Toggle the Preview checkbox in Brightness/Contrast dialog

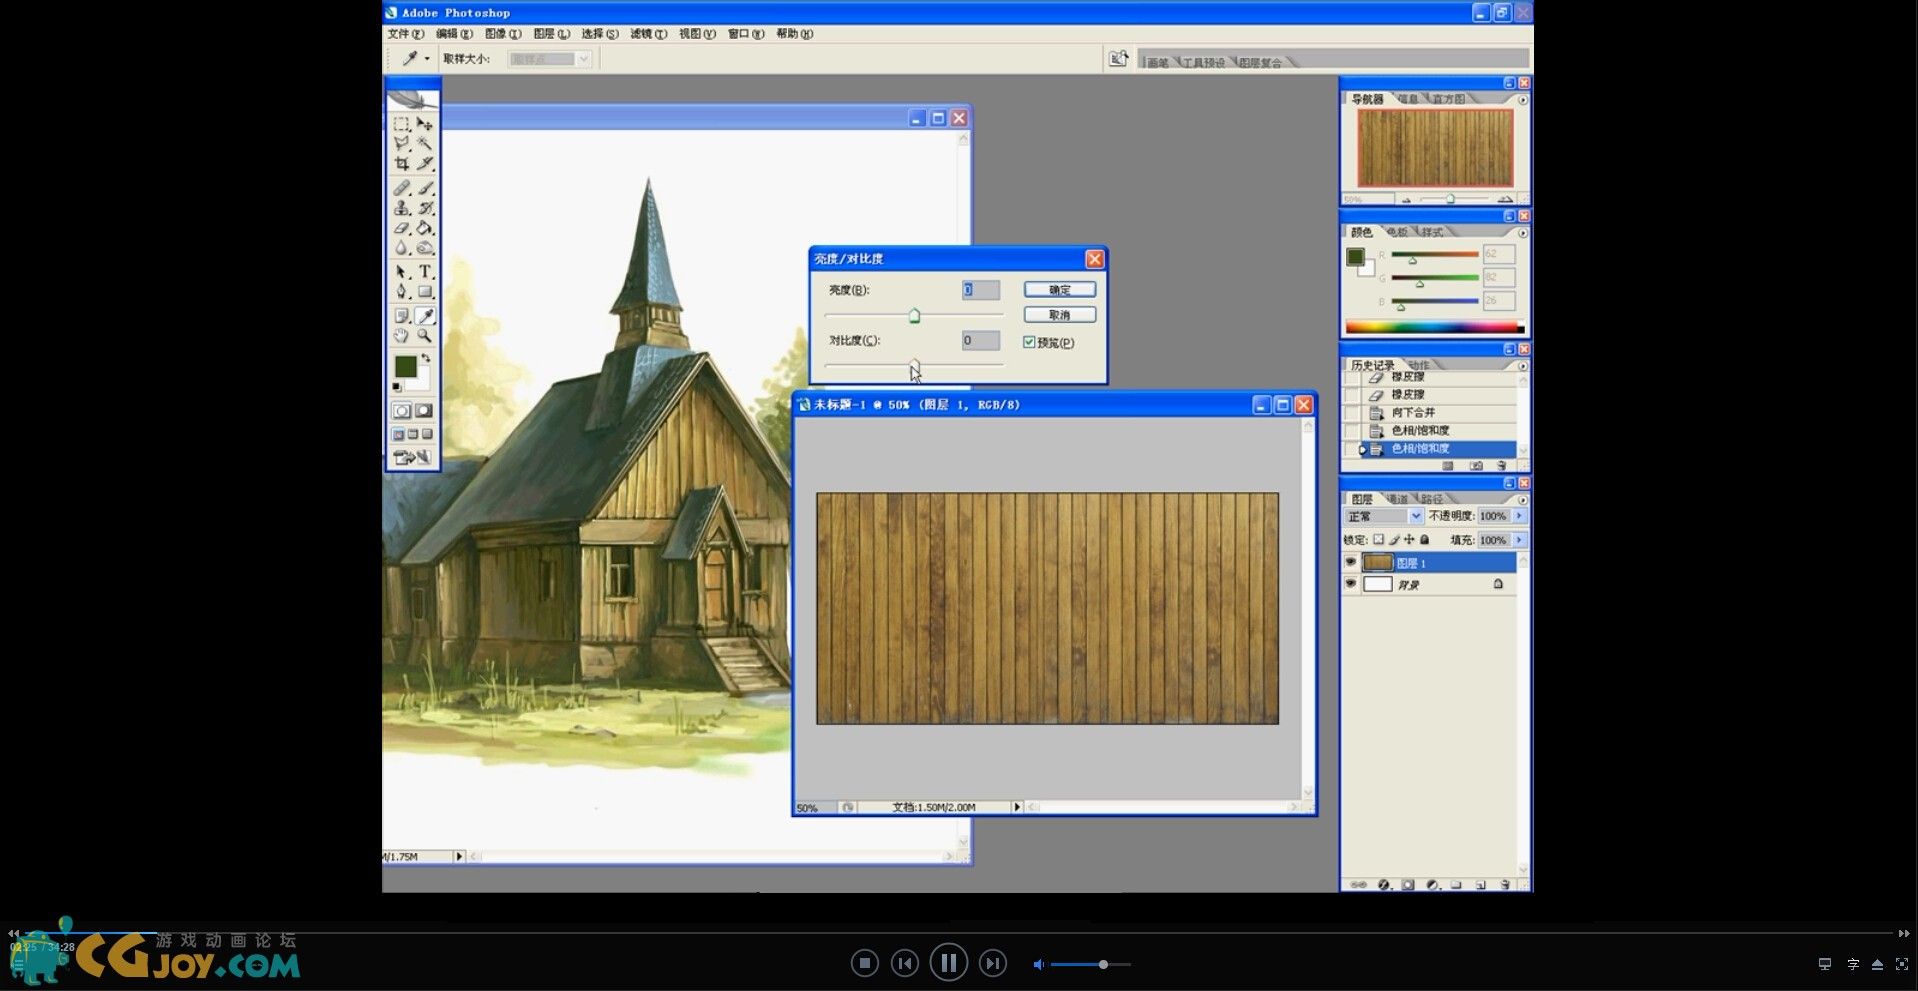pos(1029,342)
